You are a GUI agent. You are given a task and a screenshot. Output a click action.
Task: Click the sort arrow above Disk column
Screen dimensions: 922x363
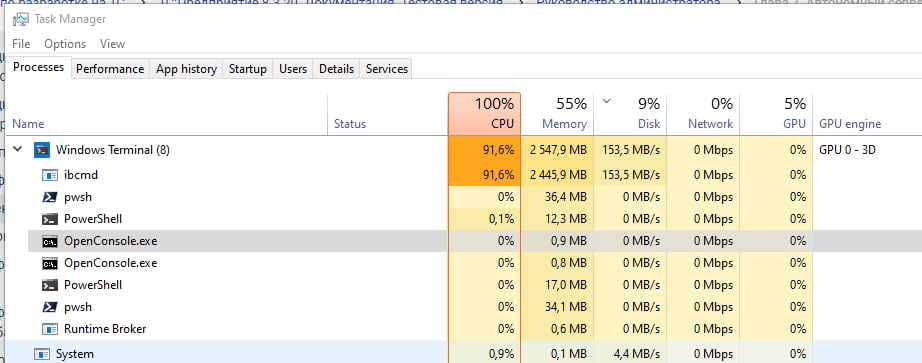pyautogui.click(x=607, y=101)
